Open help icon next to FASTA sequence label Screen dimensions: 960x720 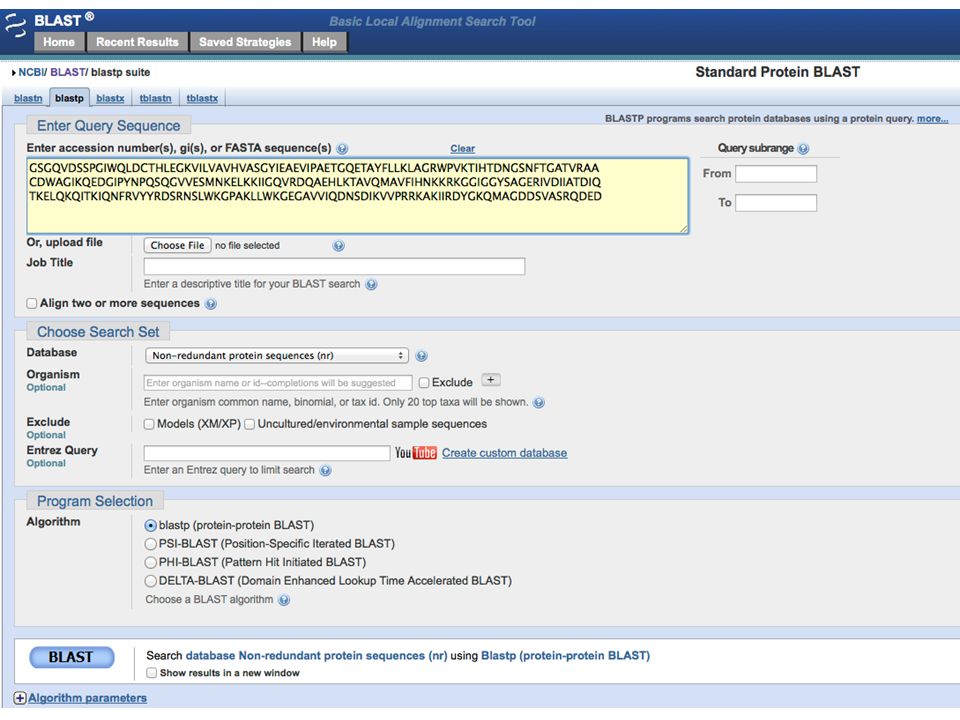(342, 148)
